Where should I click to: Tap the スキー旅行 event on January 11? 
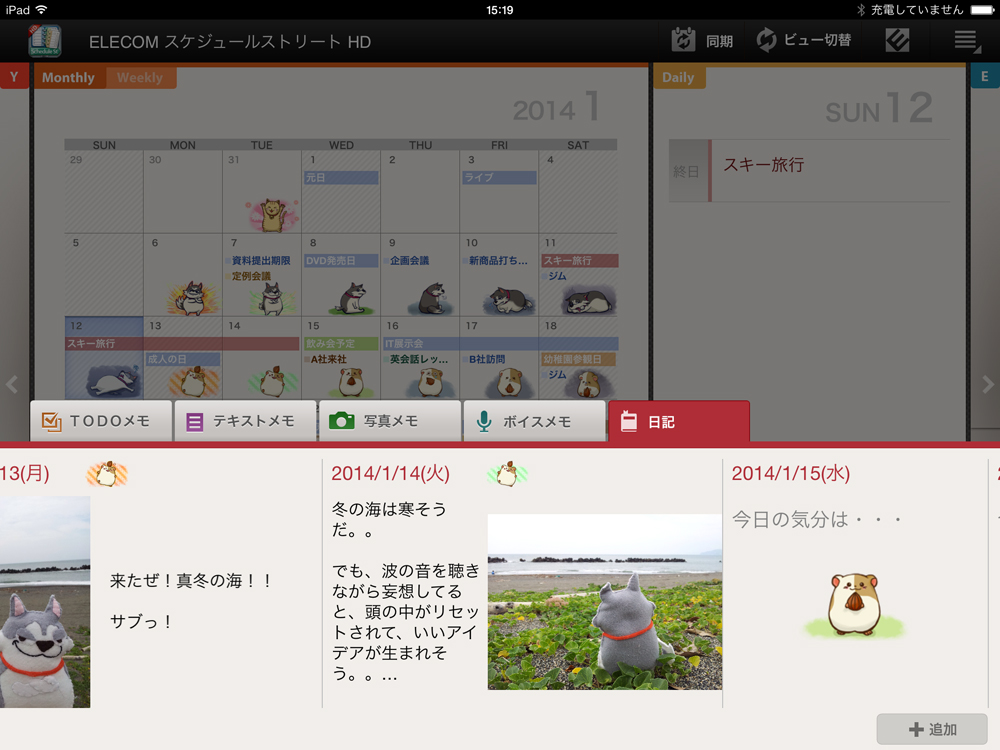pos(579,261)
